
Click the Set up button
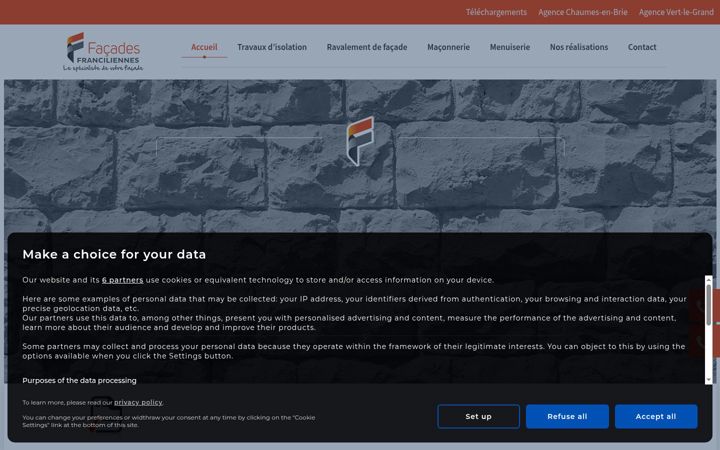(x=478, y=416)
